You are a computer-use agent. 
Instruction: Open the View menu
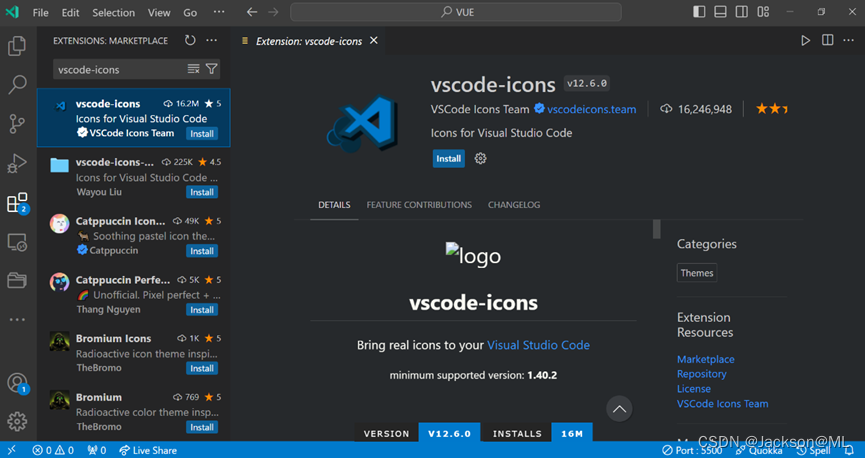159,12
